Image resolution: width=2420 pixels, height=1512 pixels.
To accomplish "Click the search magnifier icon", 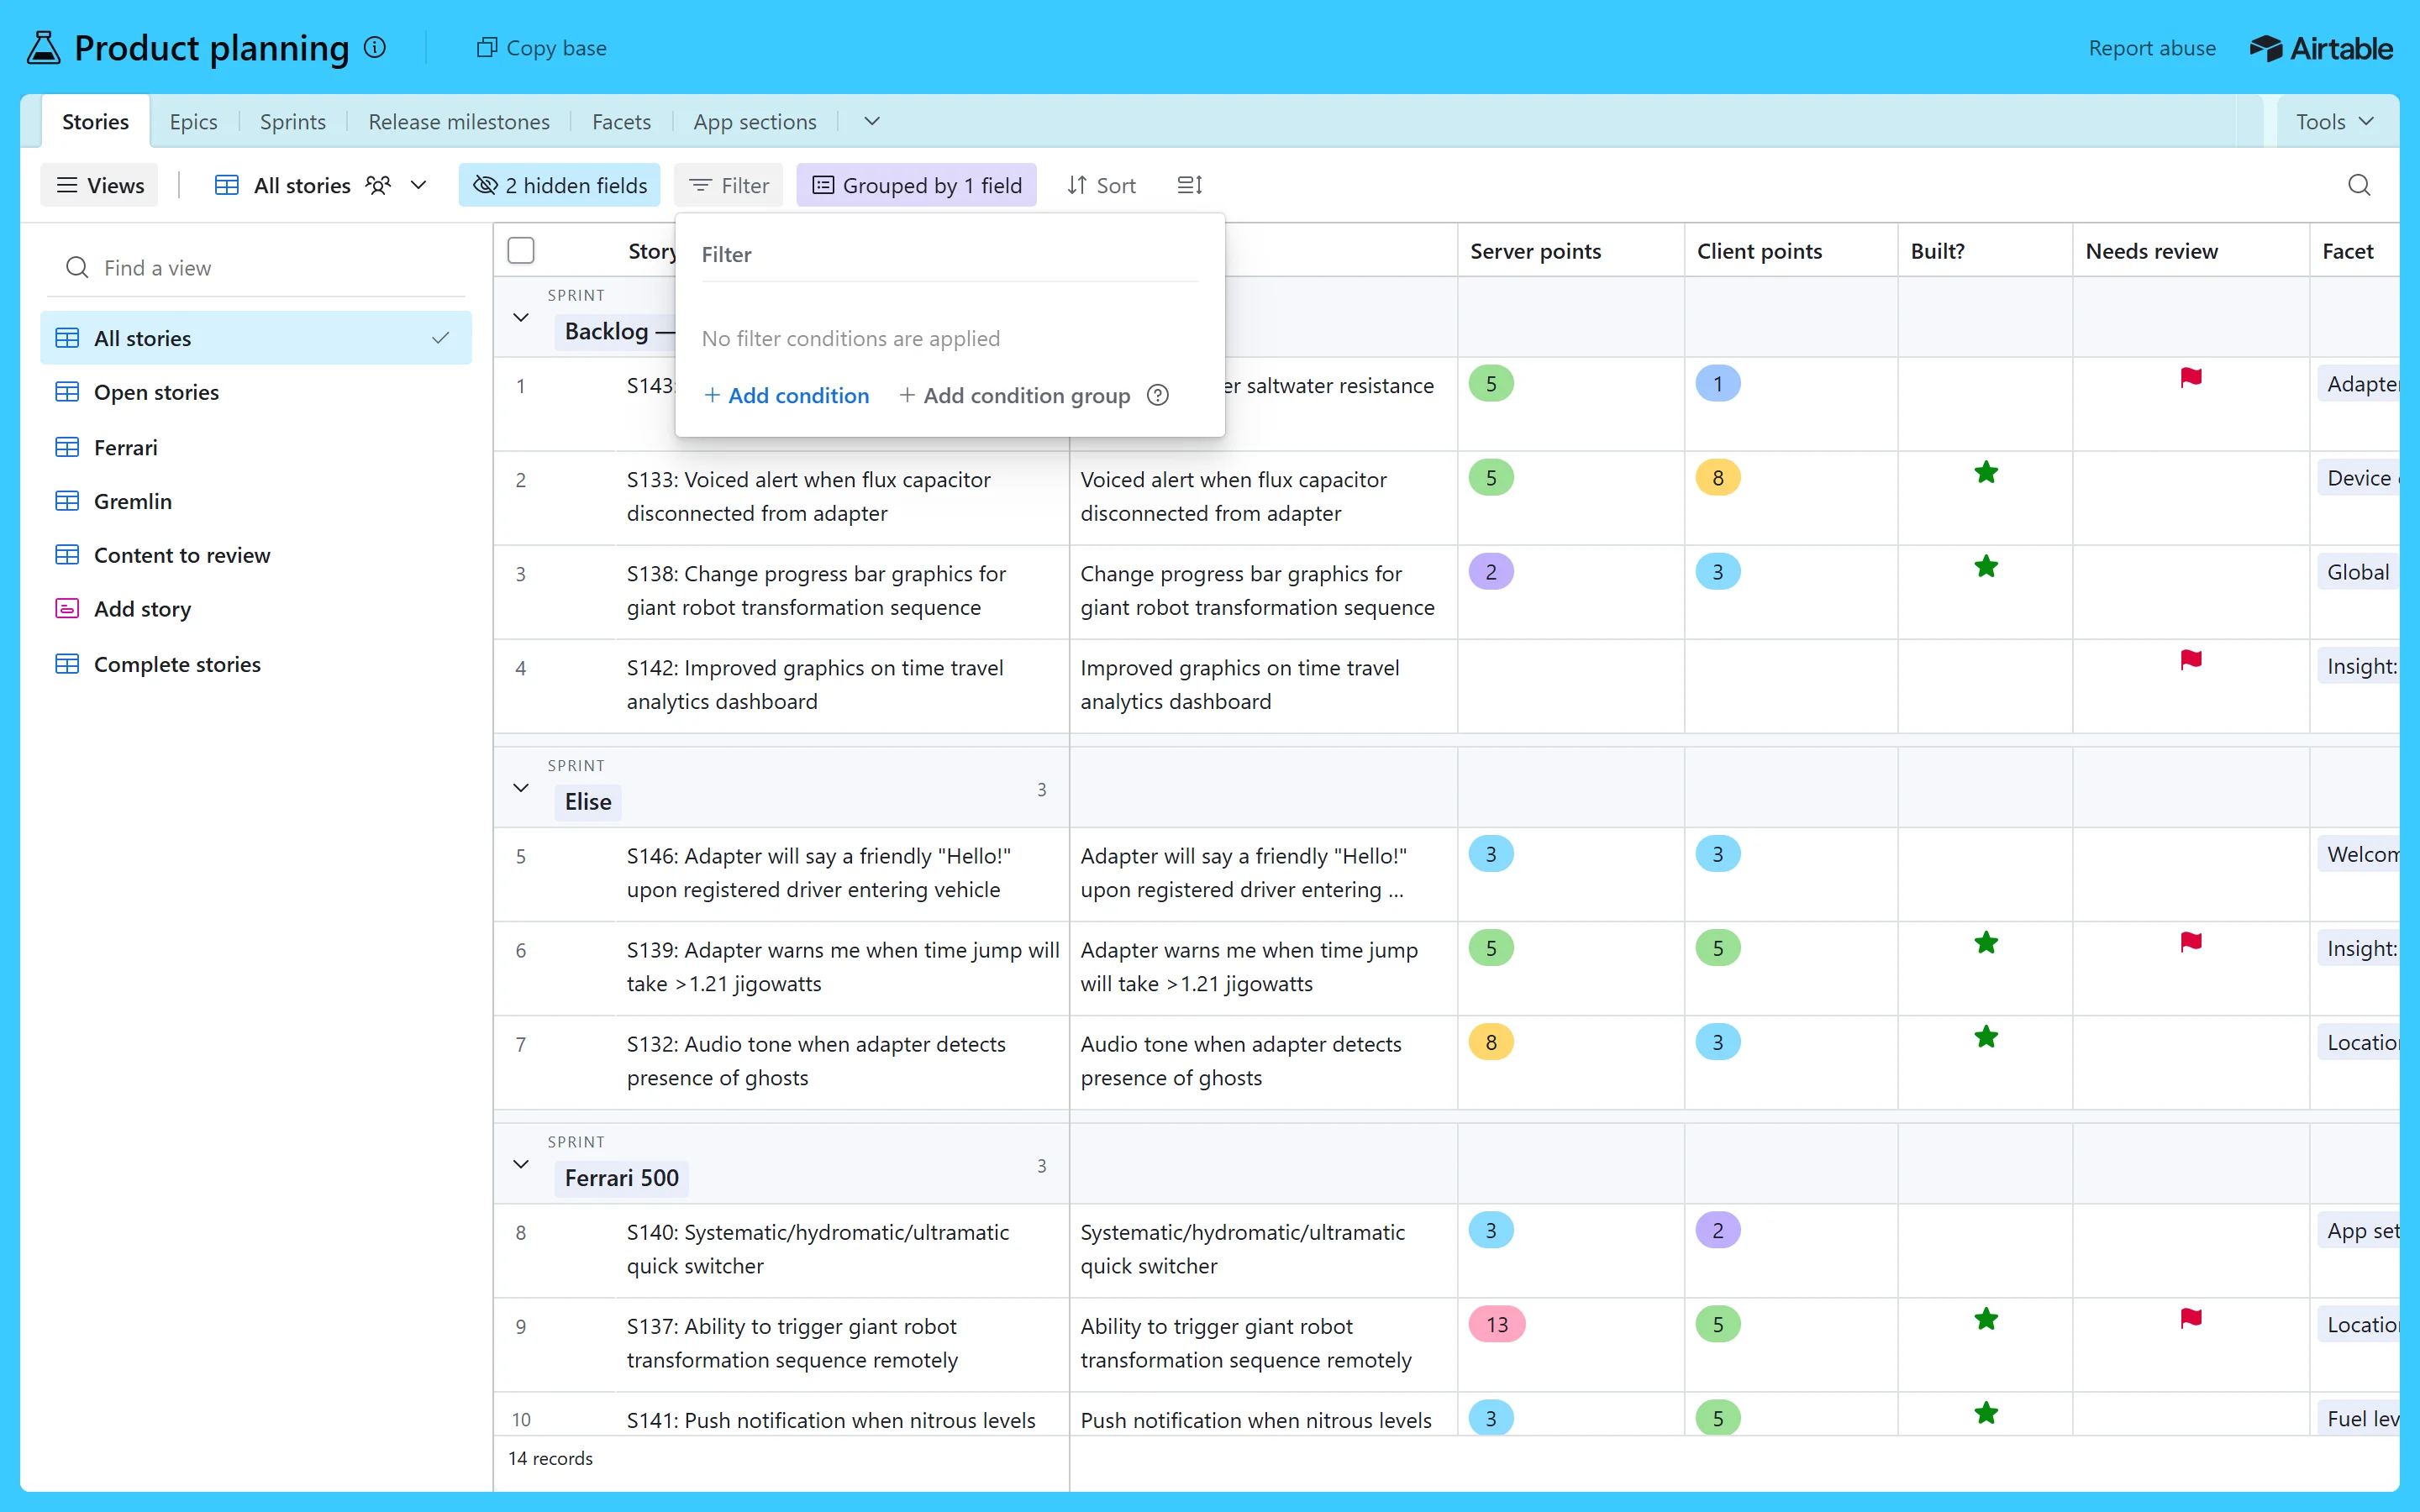I will (x=2359, y=185).
